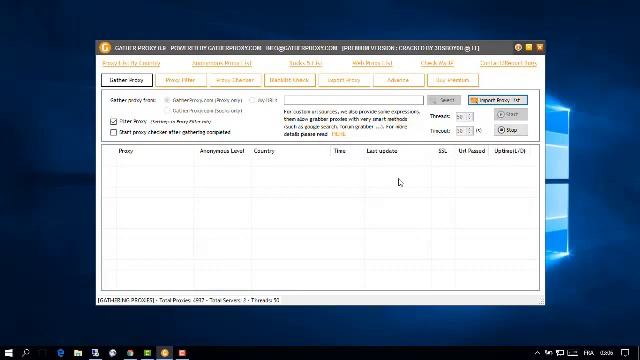Open File Explorer from the taskbar

point(78,353)
